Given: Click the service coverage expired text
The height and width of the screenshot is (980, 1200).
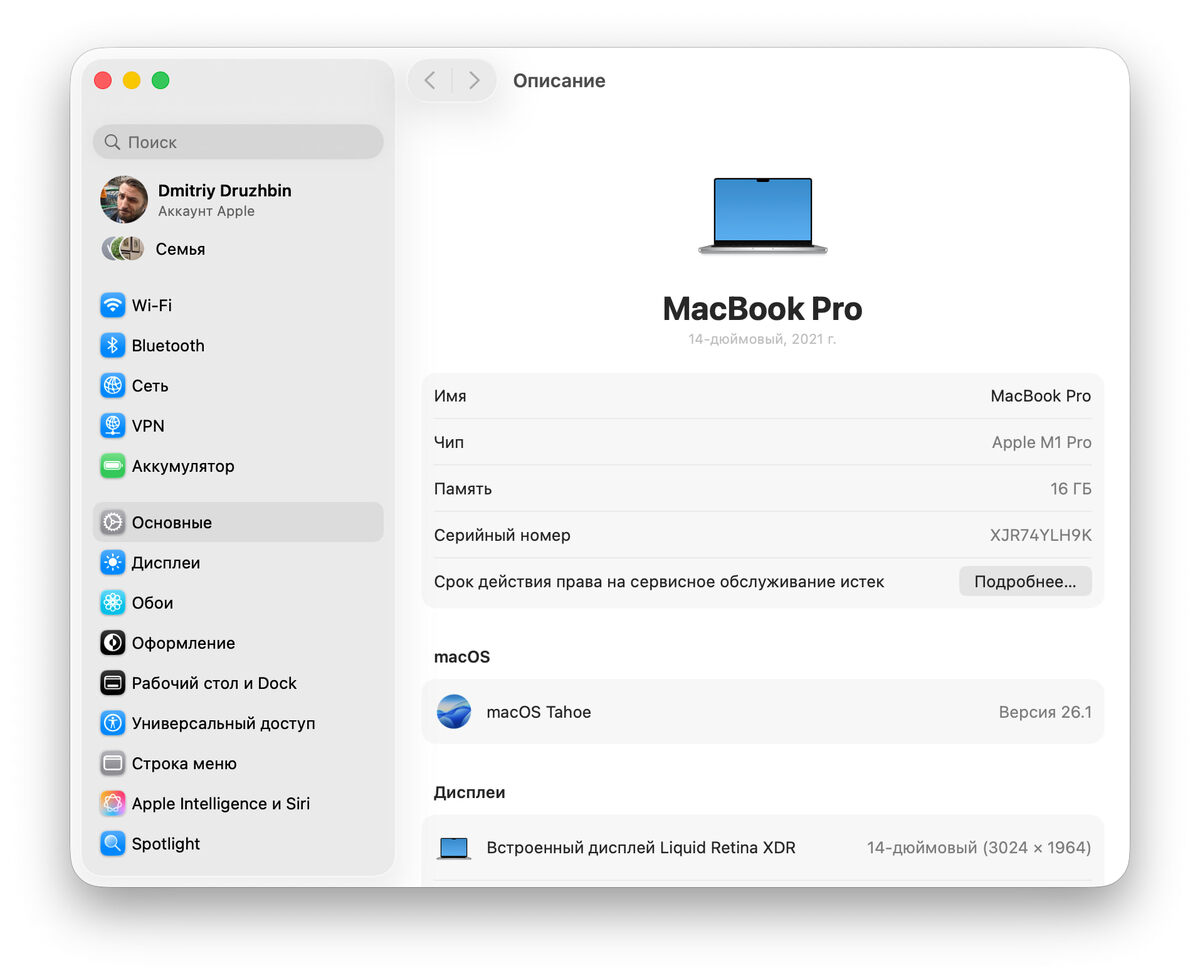Looking at the screenshot, I should click(x=659, y=581).
